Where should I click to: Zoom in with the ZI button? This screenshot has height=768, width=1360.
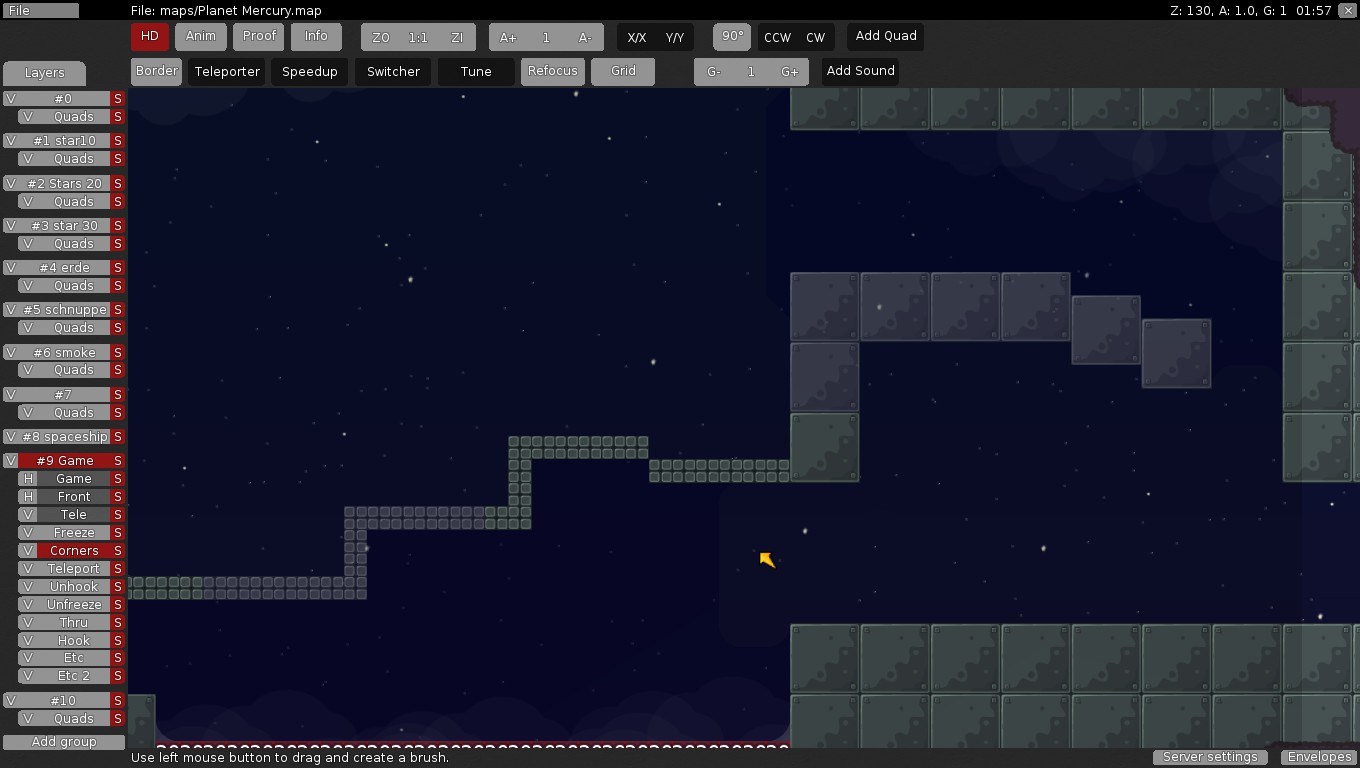[457, 37]
